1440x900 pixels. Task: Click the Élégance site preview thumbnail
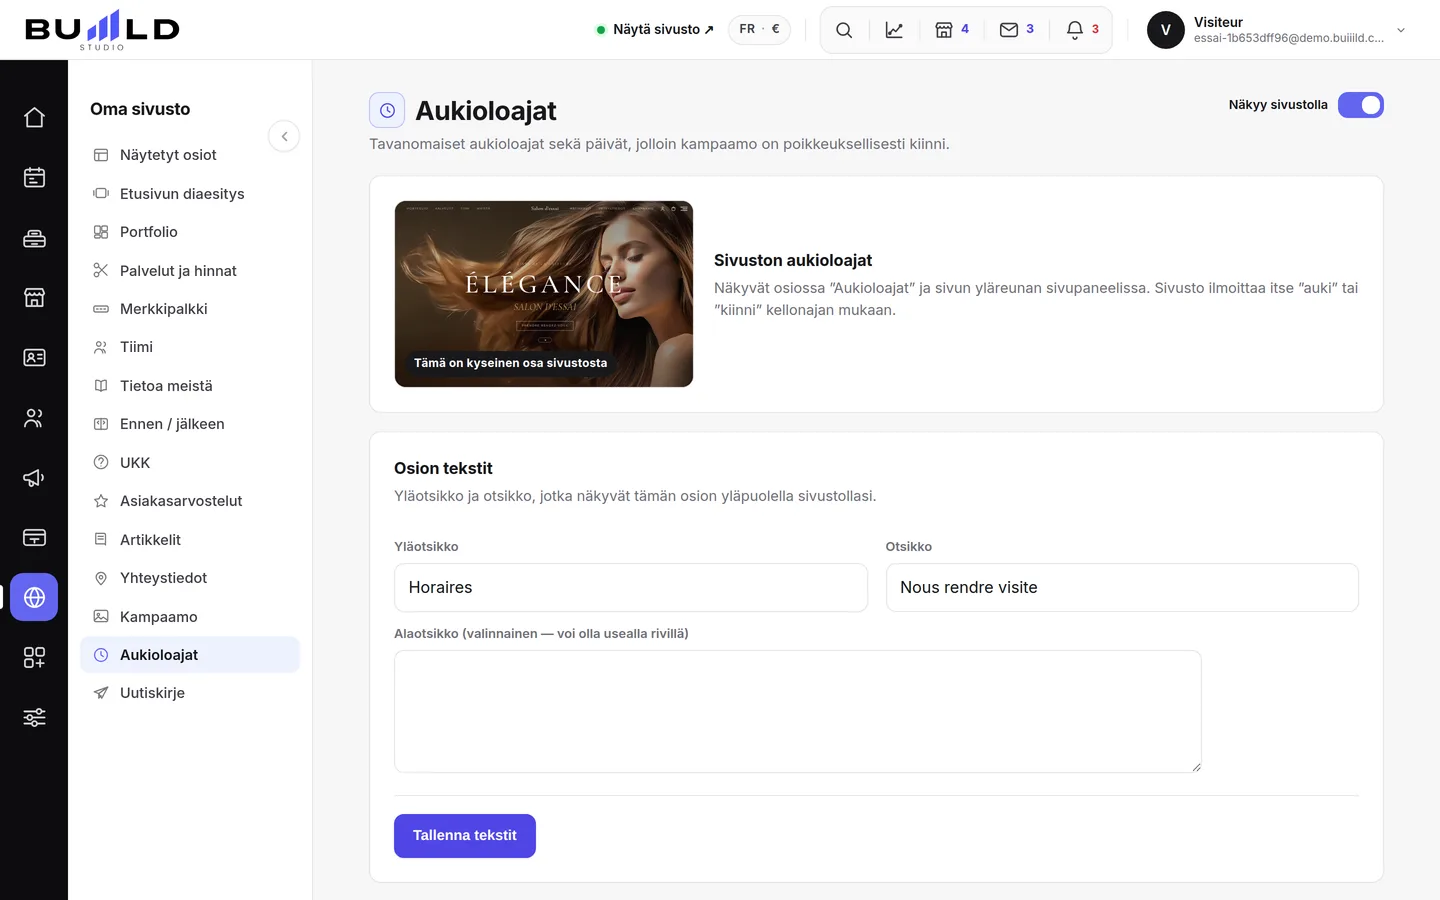[x=544, y=294]
